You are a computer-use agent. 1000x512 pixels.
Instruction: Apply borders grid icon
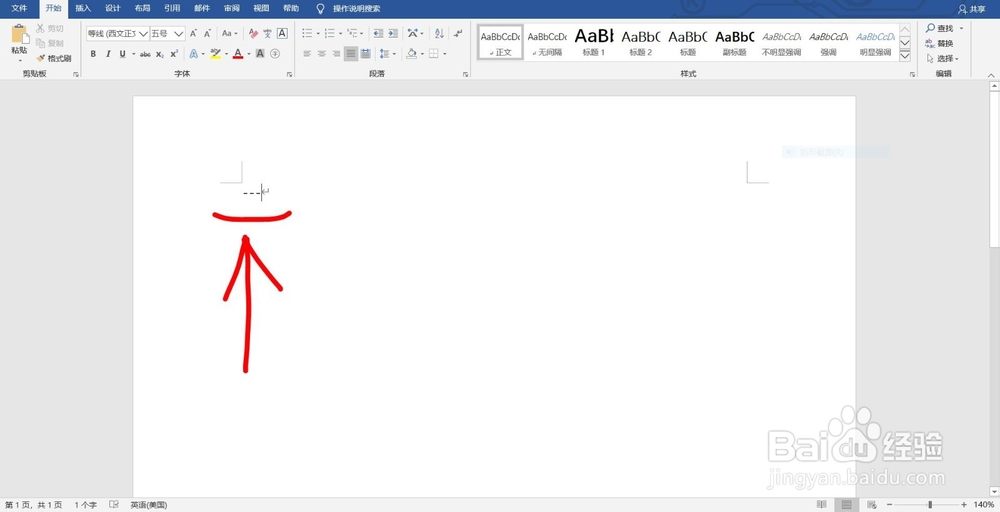(x=434, y=54)
